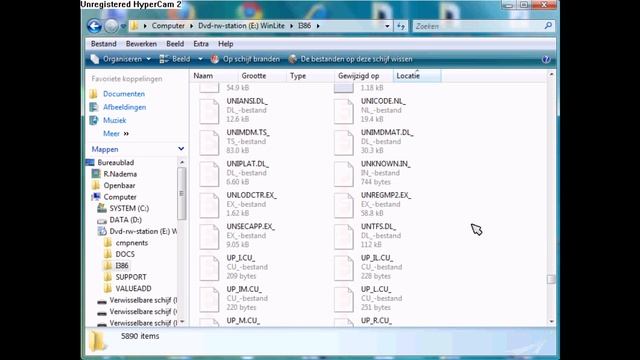The height and width of the screenshot is (360, 640).
Task: Select file icon of UP_IM.CU_
Action: pyautogui.click(x=209, y=300)
